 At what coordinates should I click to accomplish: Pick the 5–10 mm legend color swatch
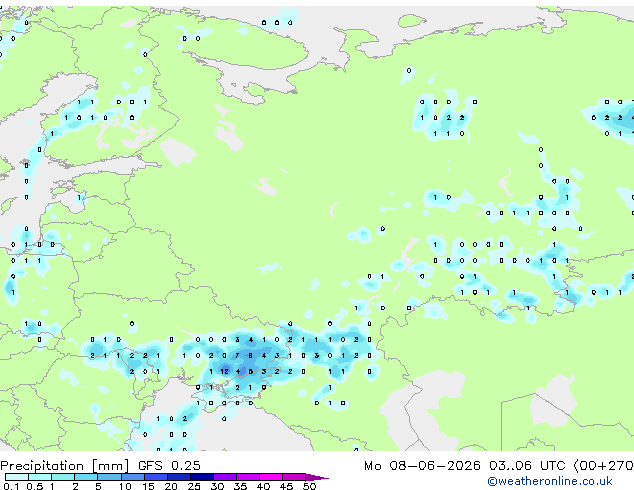coord(109,477)
